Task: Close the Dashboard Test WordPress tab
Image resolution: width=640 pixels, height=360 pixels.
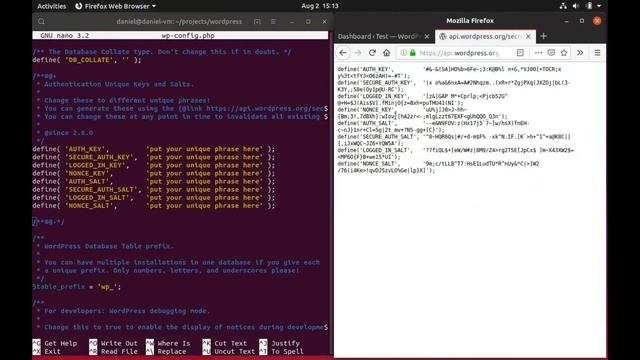Action: coord(427,36)
